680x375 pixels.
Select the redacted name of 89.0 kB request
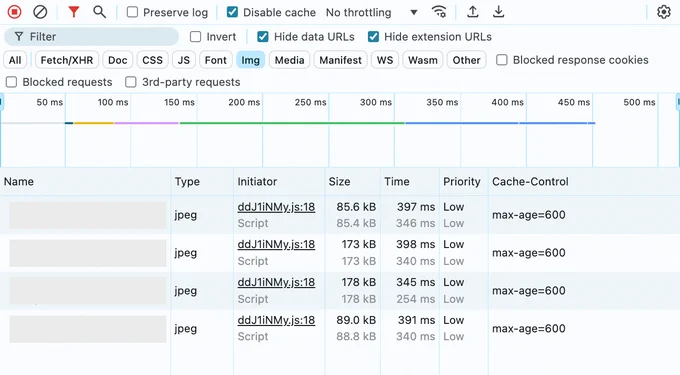[x=88, y=329]
